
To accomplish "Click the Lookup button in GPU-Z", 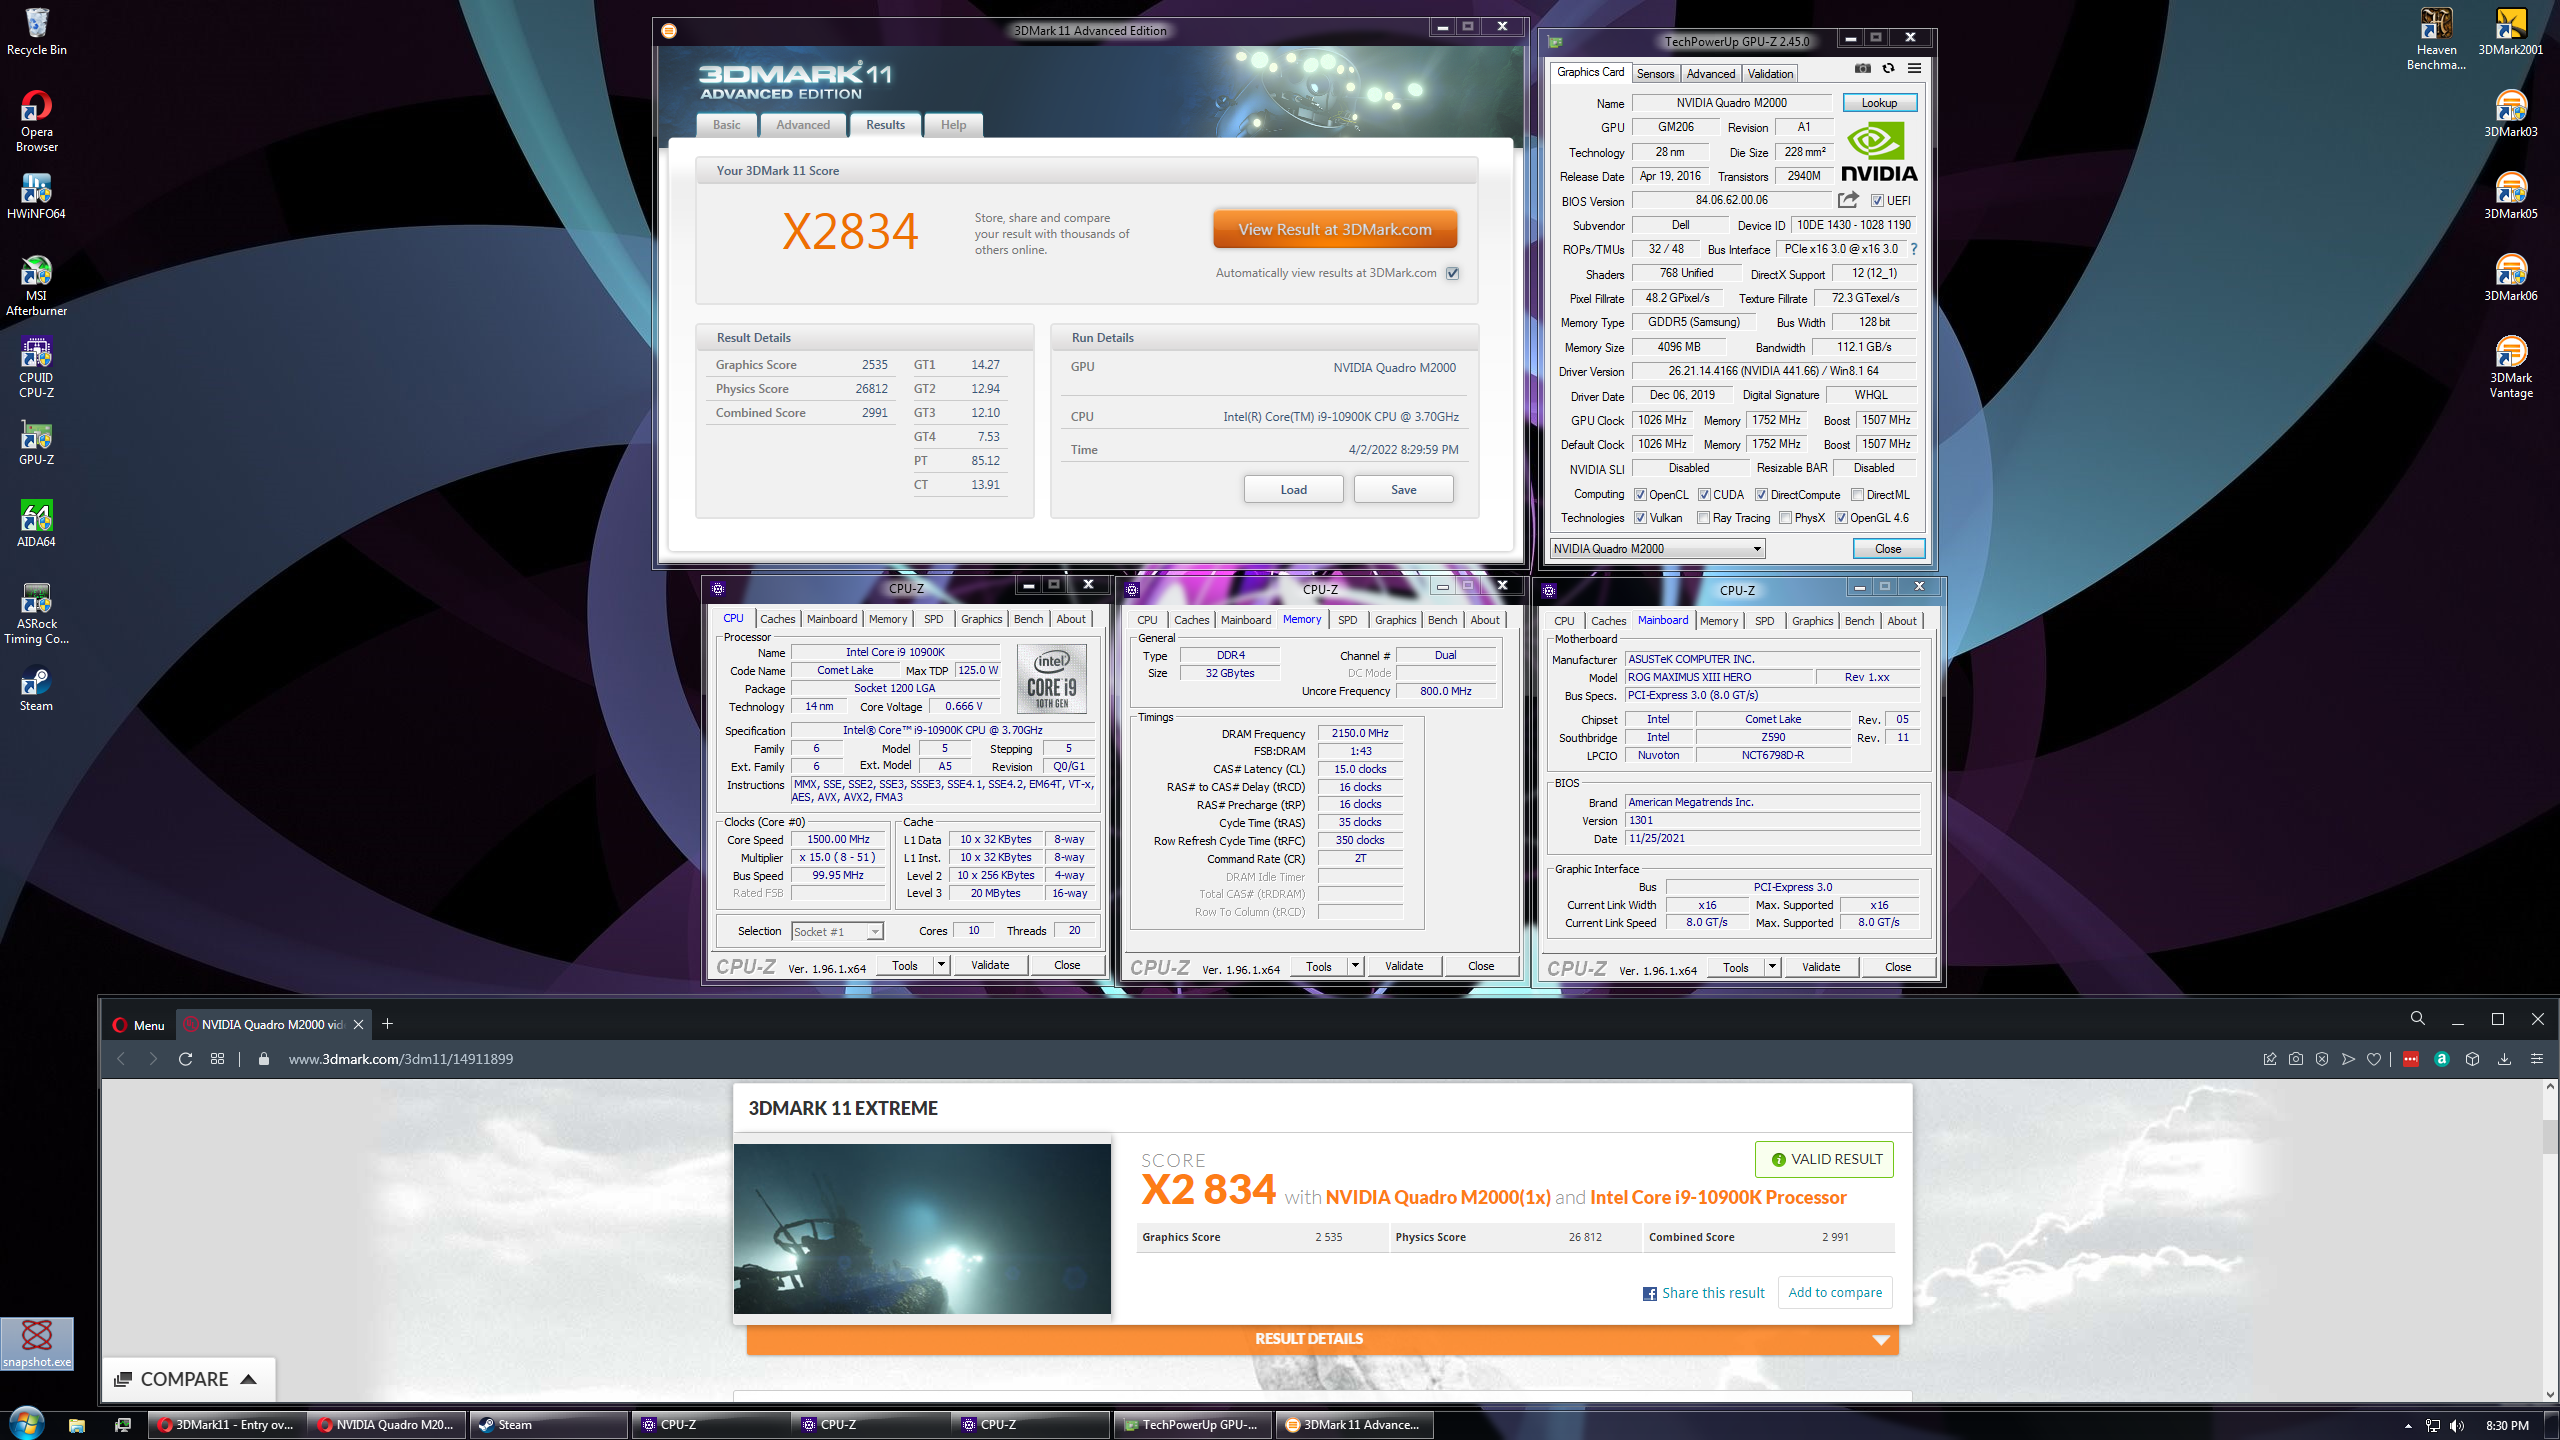I will pos(1879,103).
